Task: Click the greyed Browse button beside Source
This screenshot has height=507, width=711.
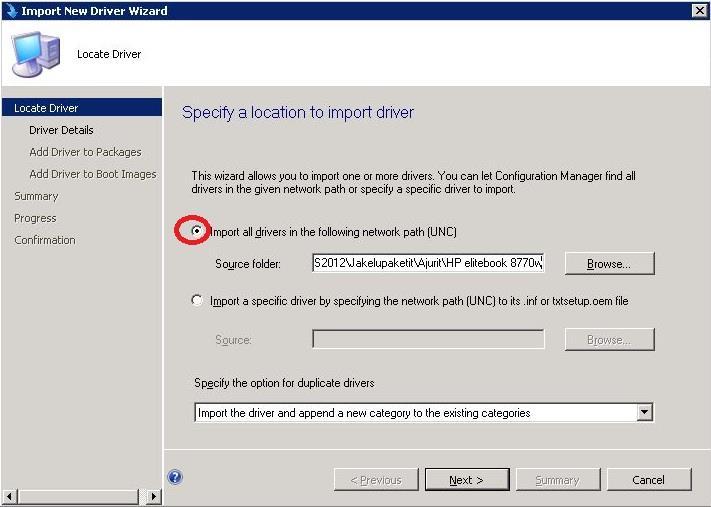Action: click(609, 340)
